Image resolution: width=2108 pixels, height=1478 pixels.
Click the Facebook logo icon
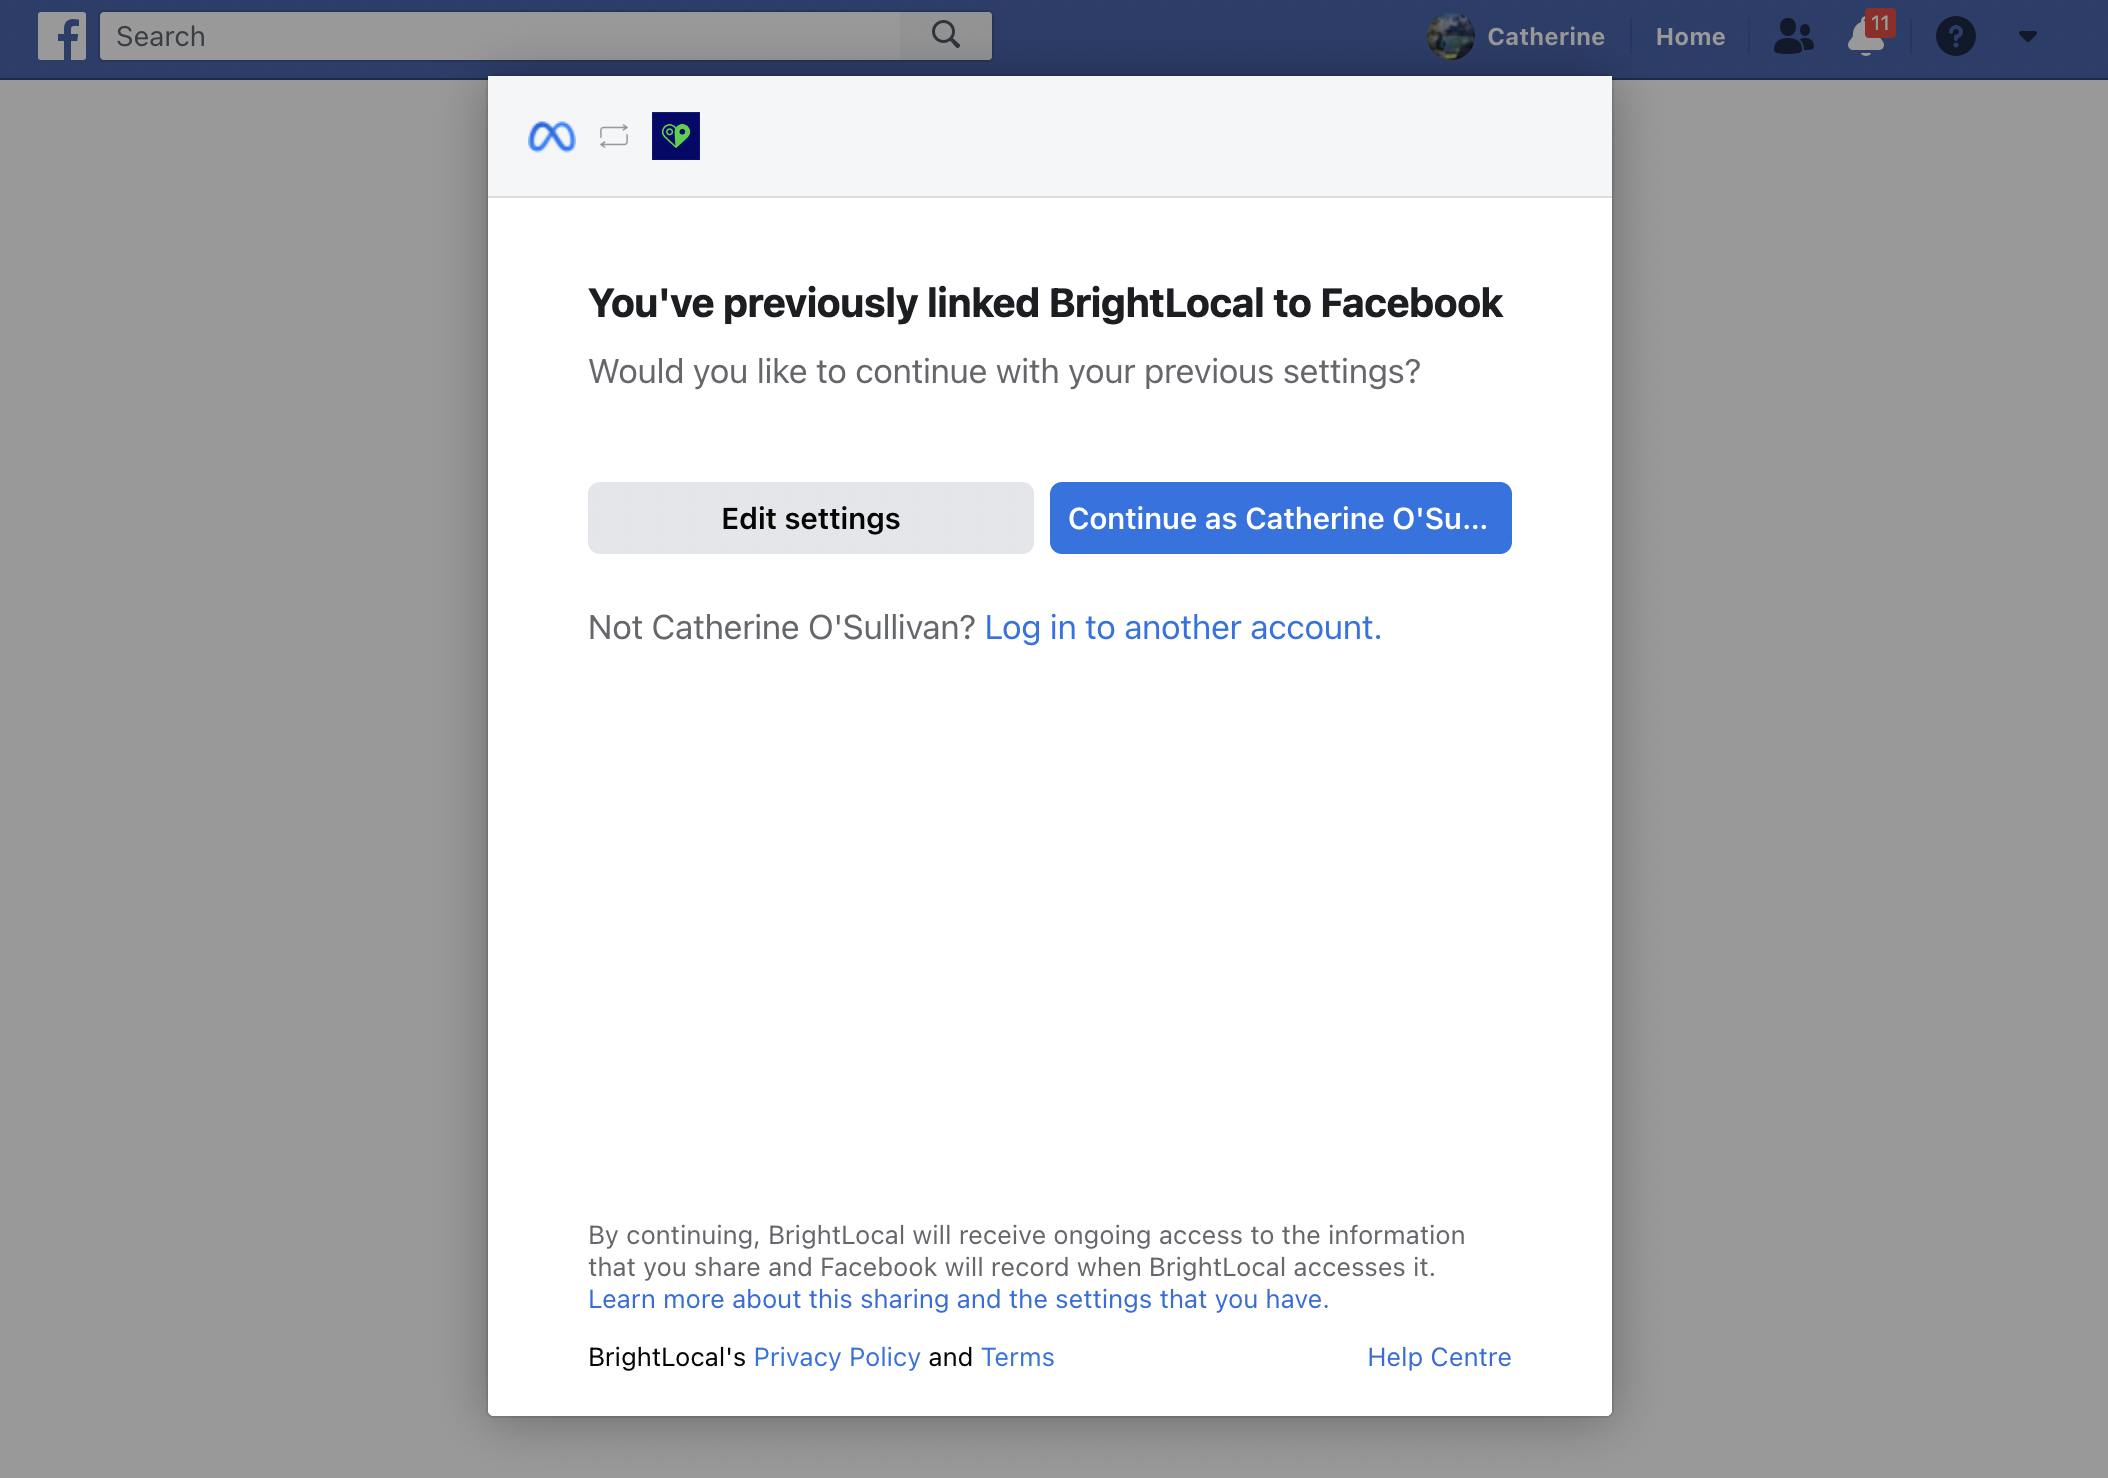(x=62, y=36)
